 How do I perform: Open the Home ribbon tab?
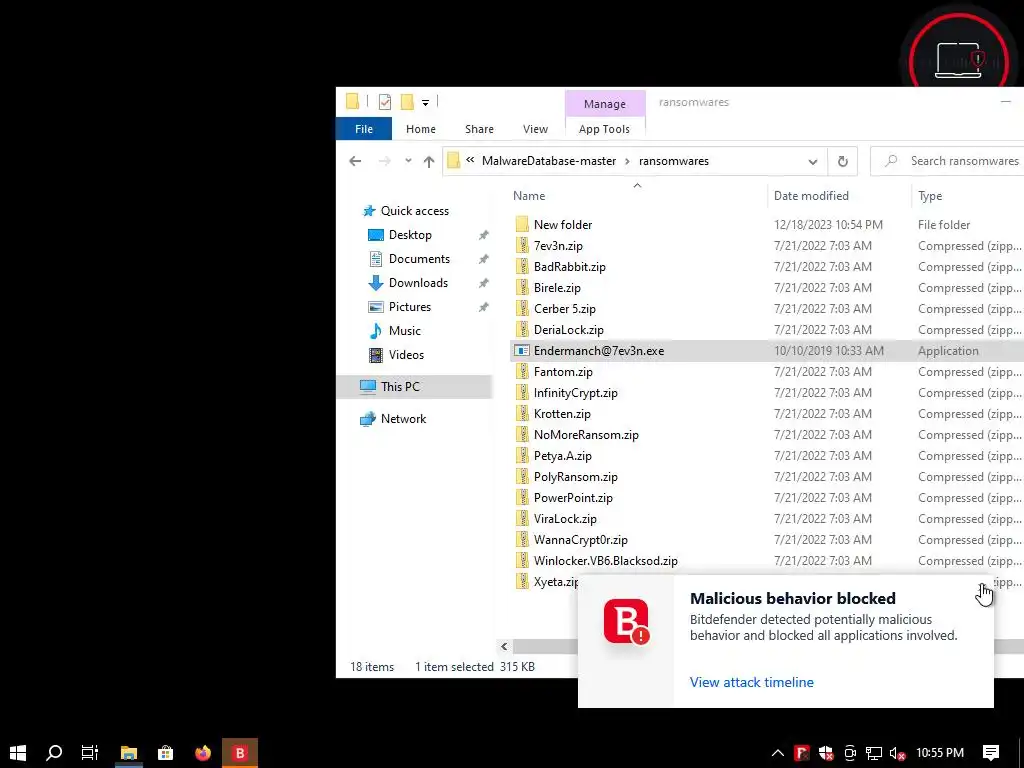tap(421, 129)
